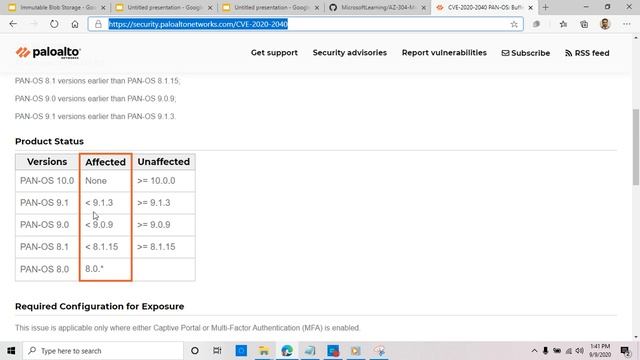This screenshot has height=360, width=640.
Task: Switch to second Untitled presentation tab
Action: [270, 7]
